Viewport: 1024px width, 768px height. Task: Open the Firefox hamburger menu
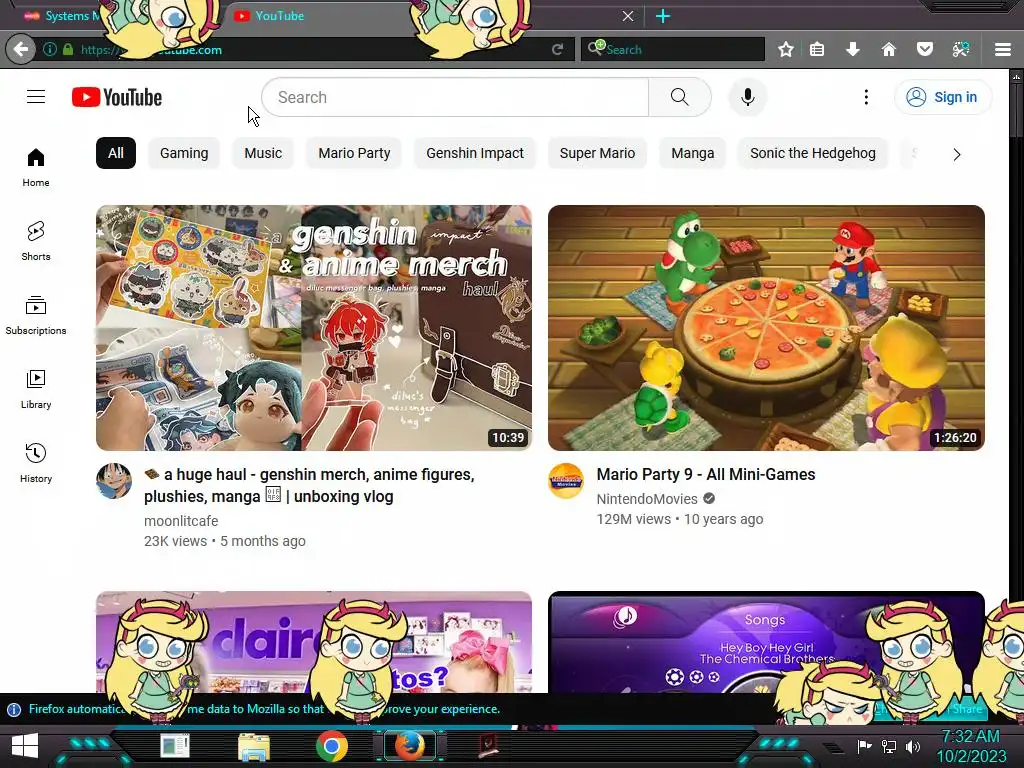tap(1003, 49)
